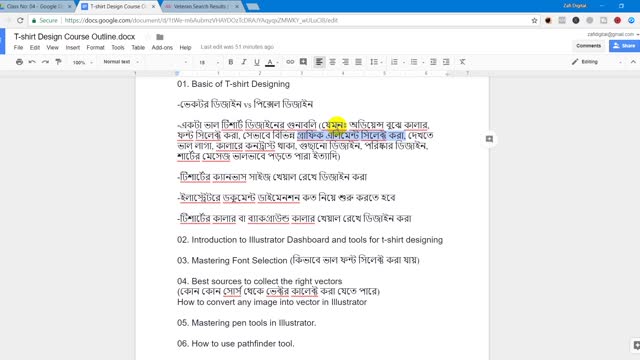Open the Normal text style dropdown

[121, 62]
